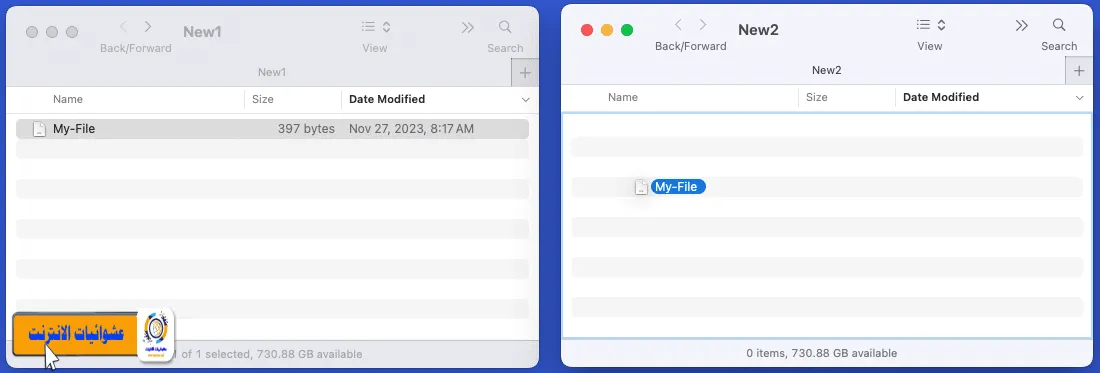The image size is (1100, 373).
Task: Open View options in New1 window
Action: [375, 27]
